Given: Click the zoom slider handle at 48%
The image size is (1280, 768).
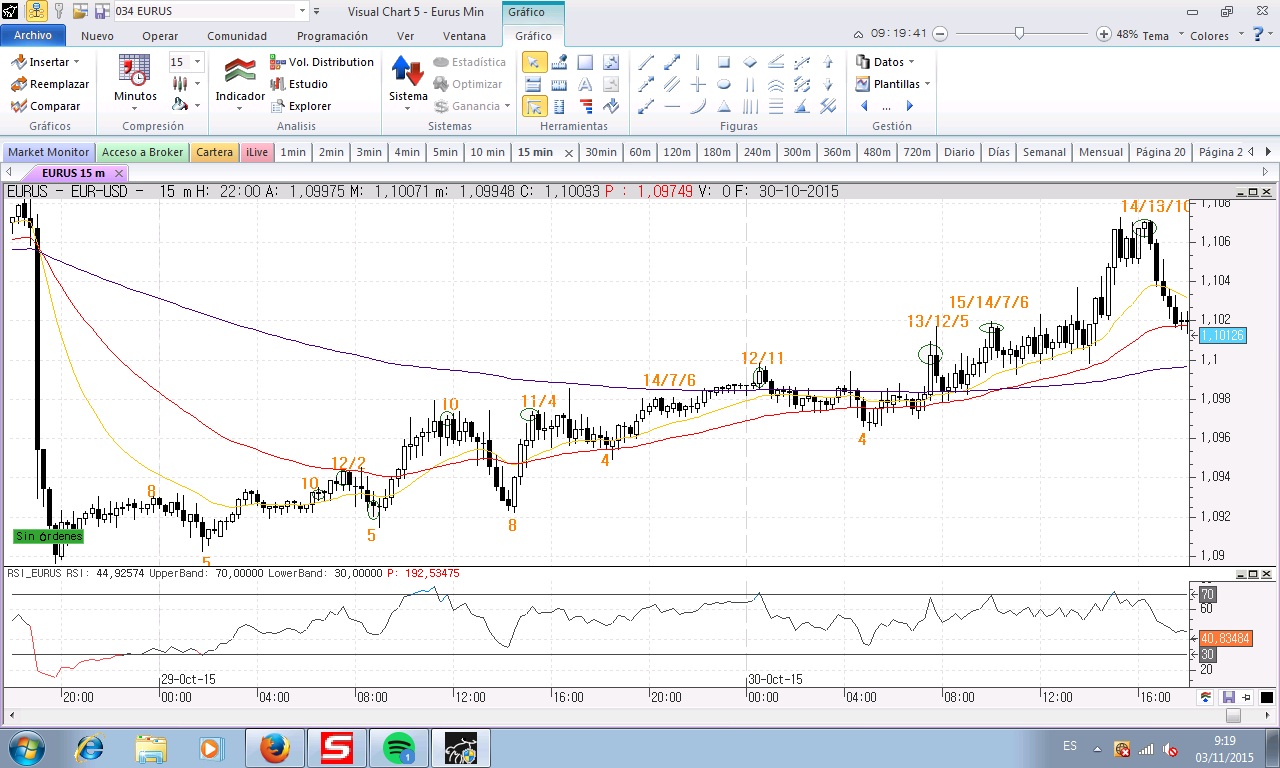Looking at the screenshot, I should point(1019,34).
